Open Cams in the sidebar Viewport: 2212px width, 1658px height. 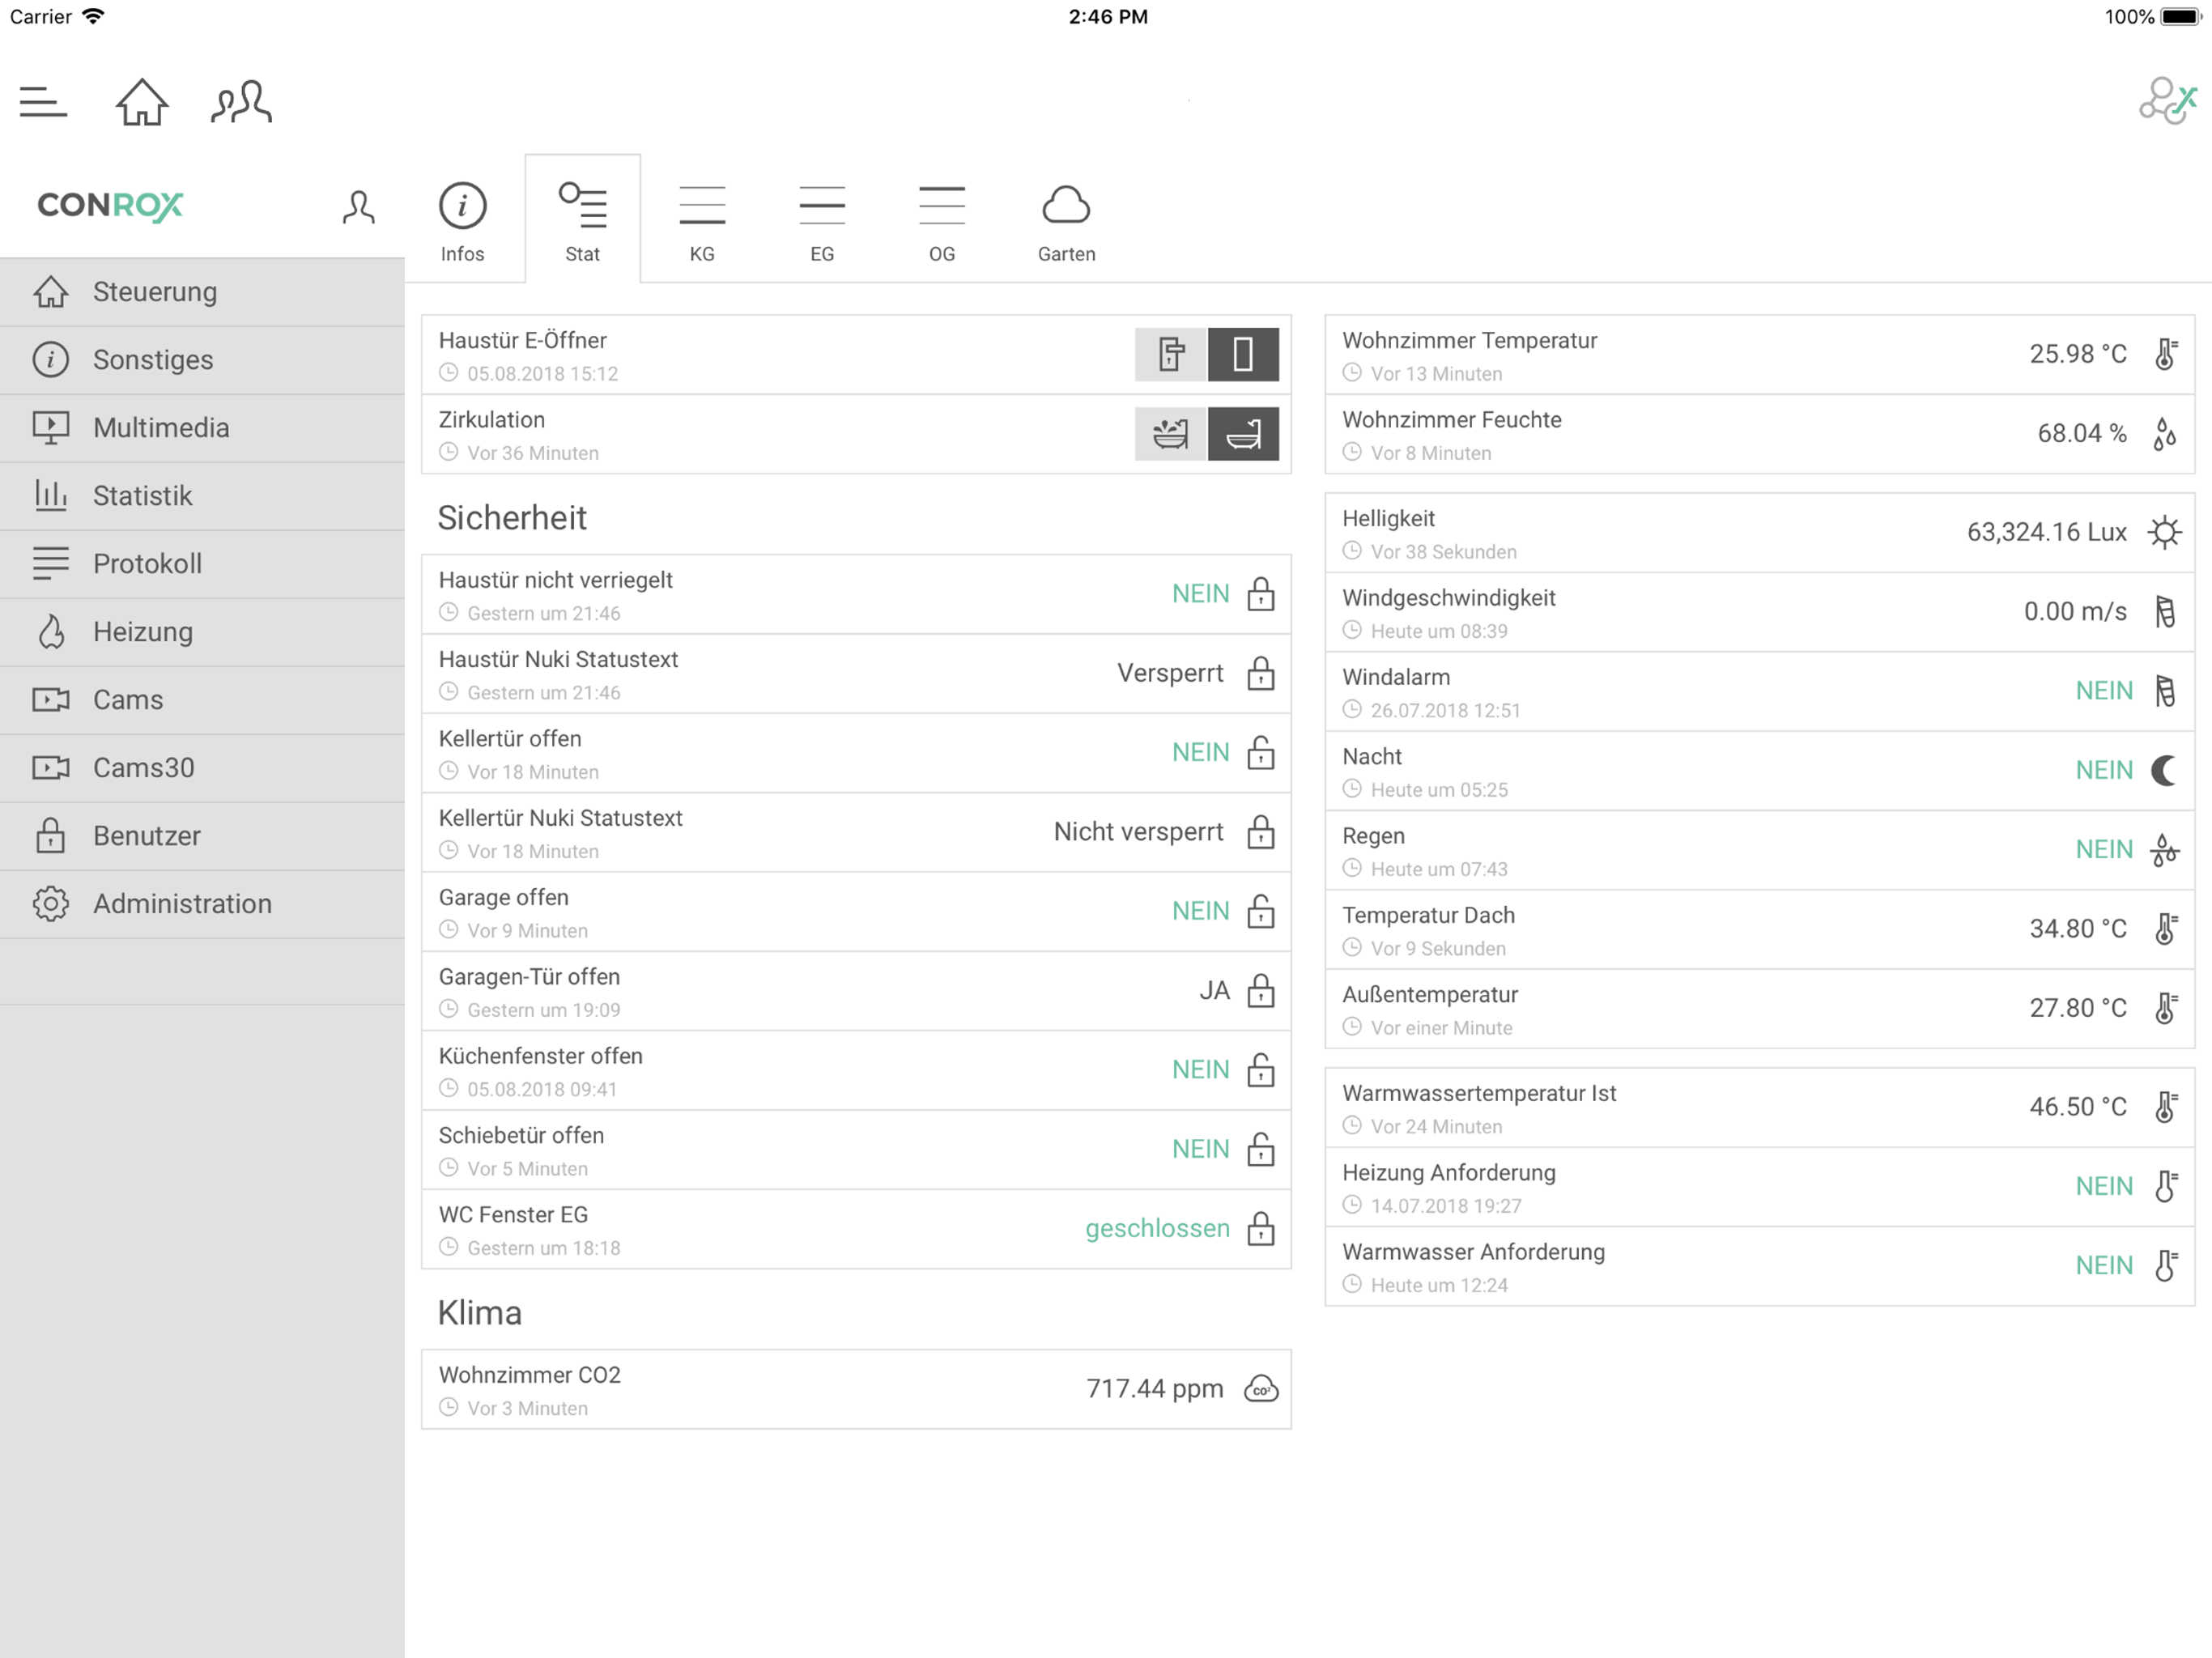pyautogui.click(x=202, y=700)
